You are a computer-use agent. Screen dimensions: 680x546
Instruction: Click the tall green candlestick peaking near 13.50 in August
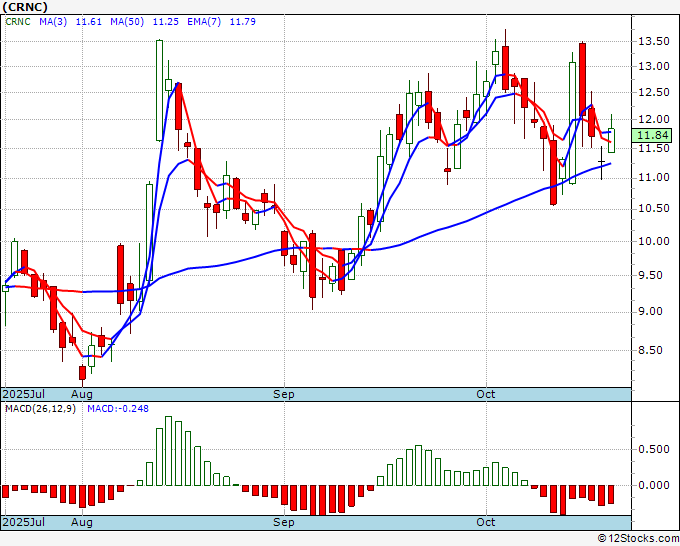pos(160,90)
